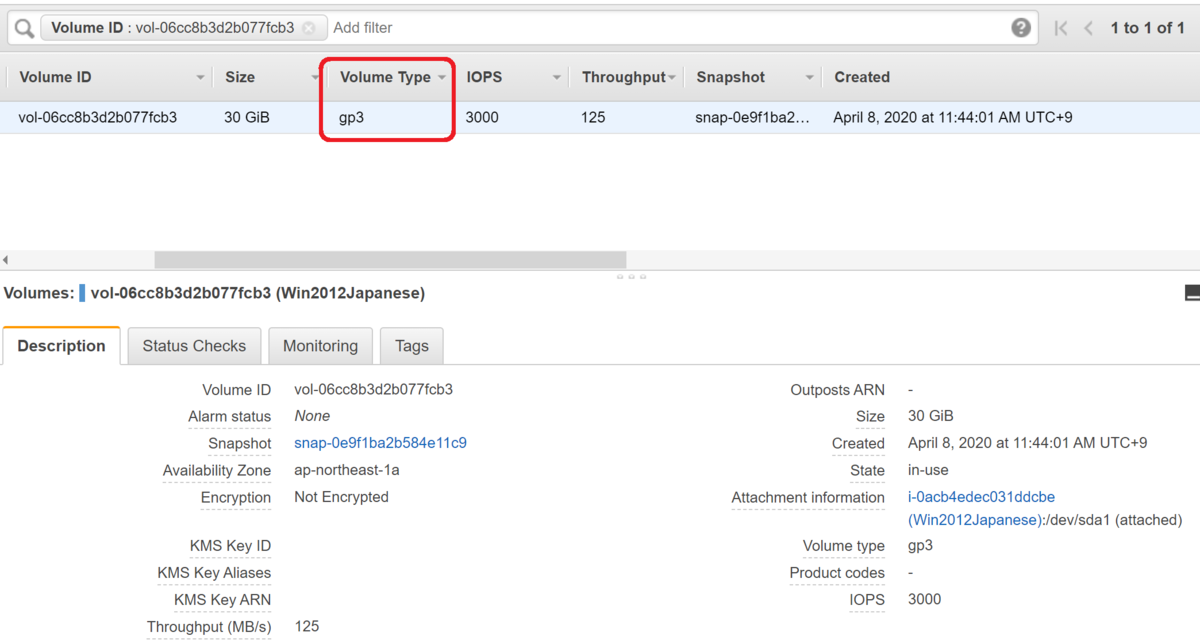1200x640 pixels.
Task: Click the 125 throughput table cell
Action: [x=593, y=117]
